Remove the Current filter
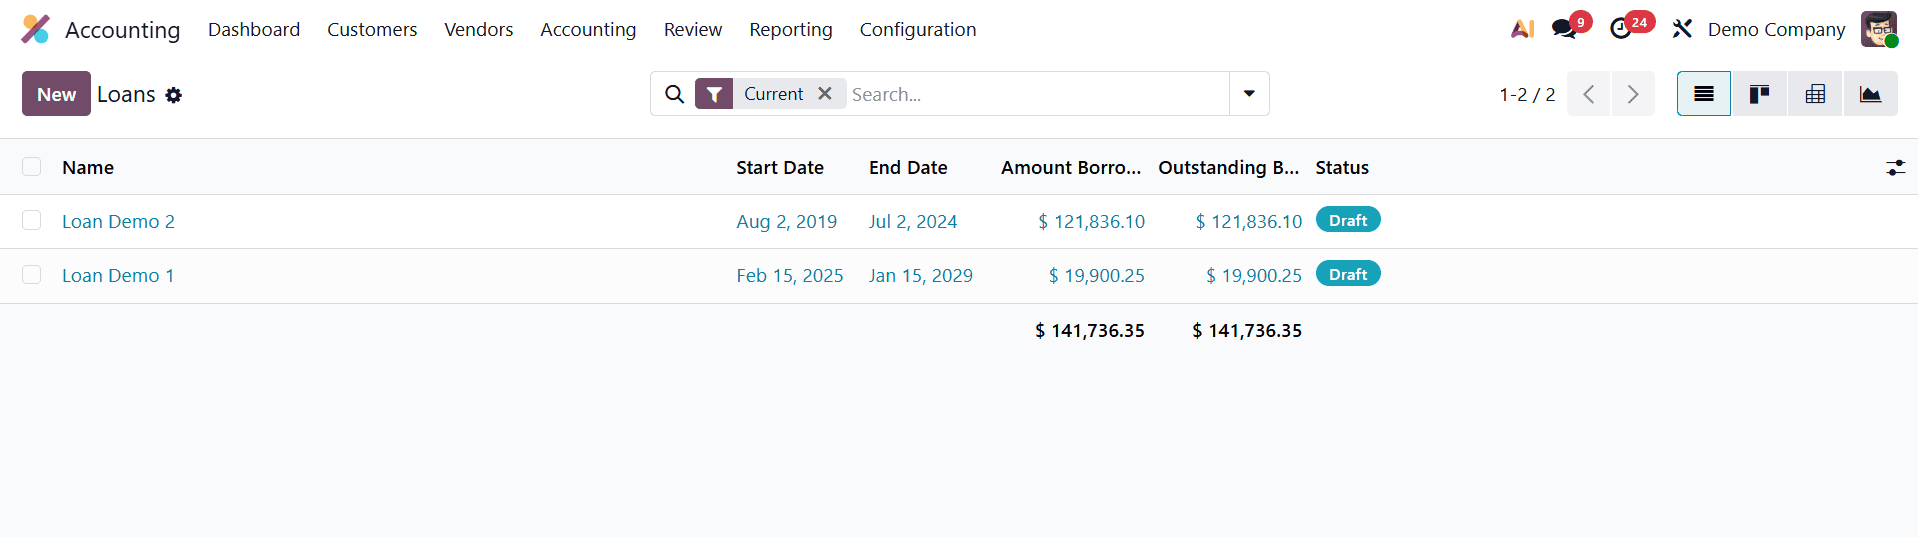Image resolution: width=1918 pixels, height=537 pixels. click(825, 93)
